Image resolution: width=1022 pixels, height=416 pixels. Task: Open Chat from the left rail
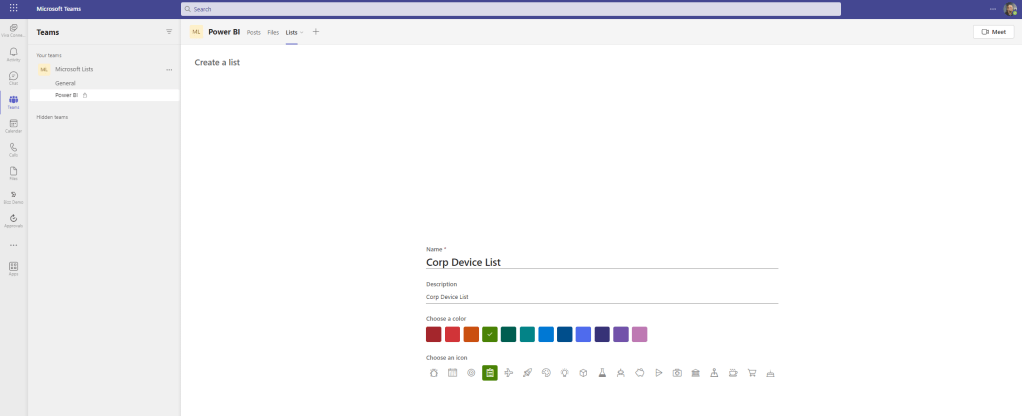point(13,77)
